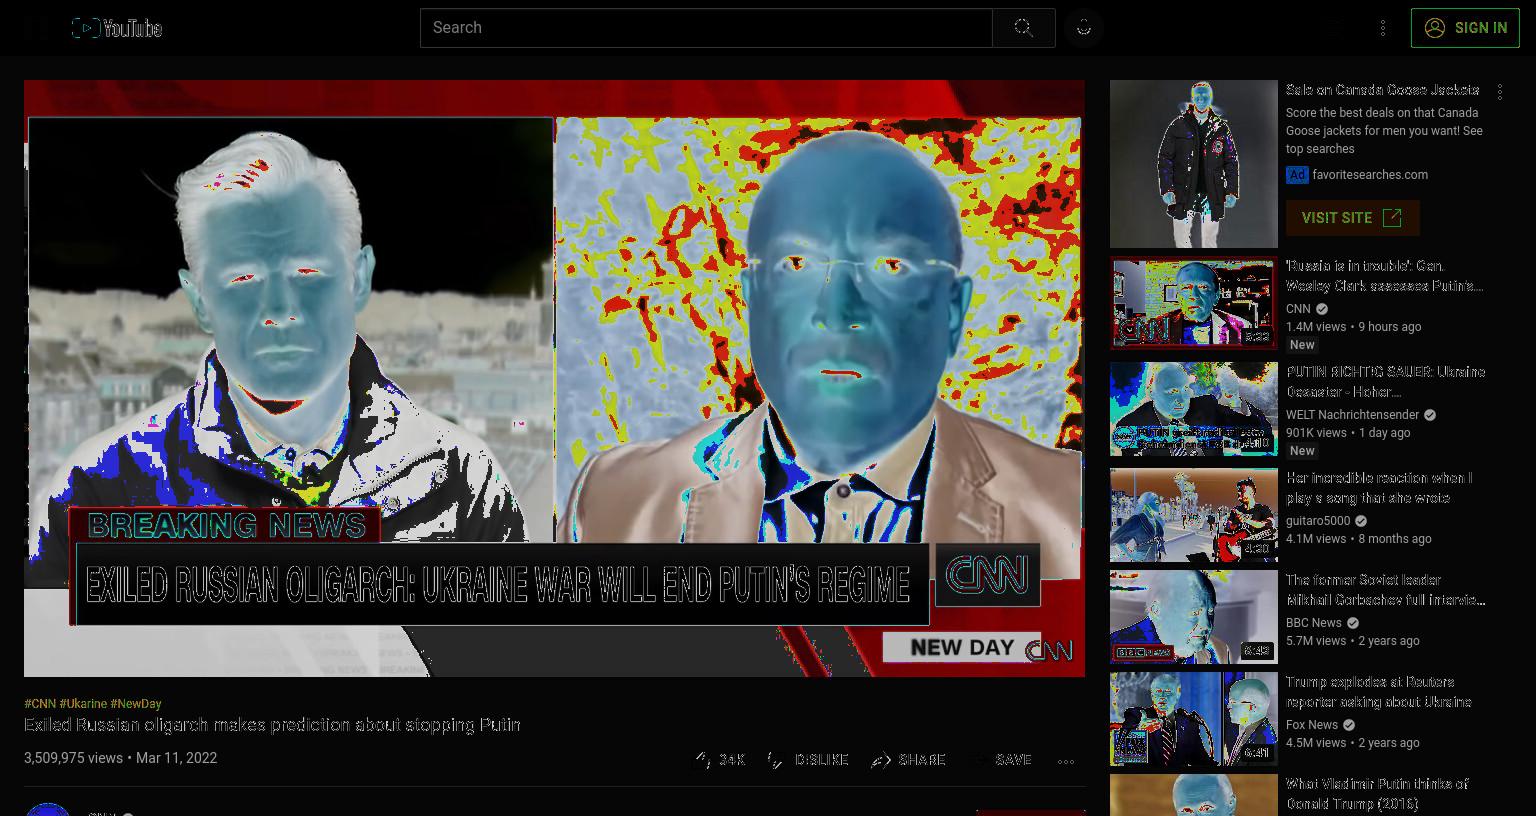Viewport: 1536px width, 816px height.
Task: Open the former Soviet leader interview title
Action: (1386, 590)
